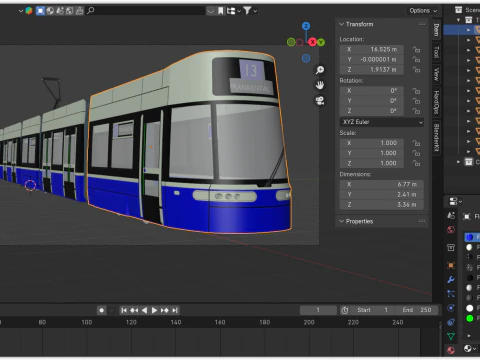Expand the Properties panel in sidebar
Viewport: 480px width, 360px height.
click(341, 221)
